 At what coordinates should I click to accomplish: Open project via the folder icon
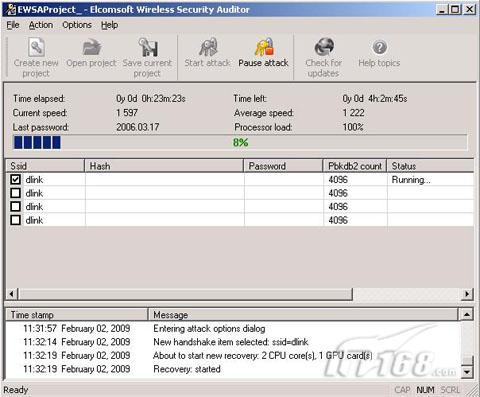[92, 47]
